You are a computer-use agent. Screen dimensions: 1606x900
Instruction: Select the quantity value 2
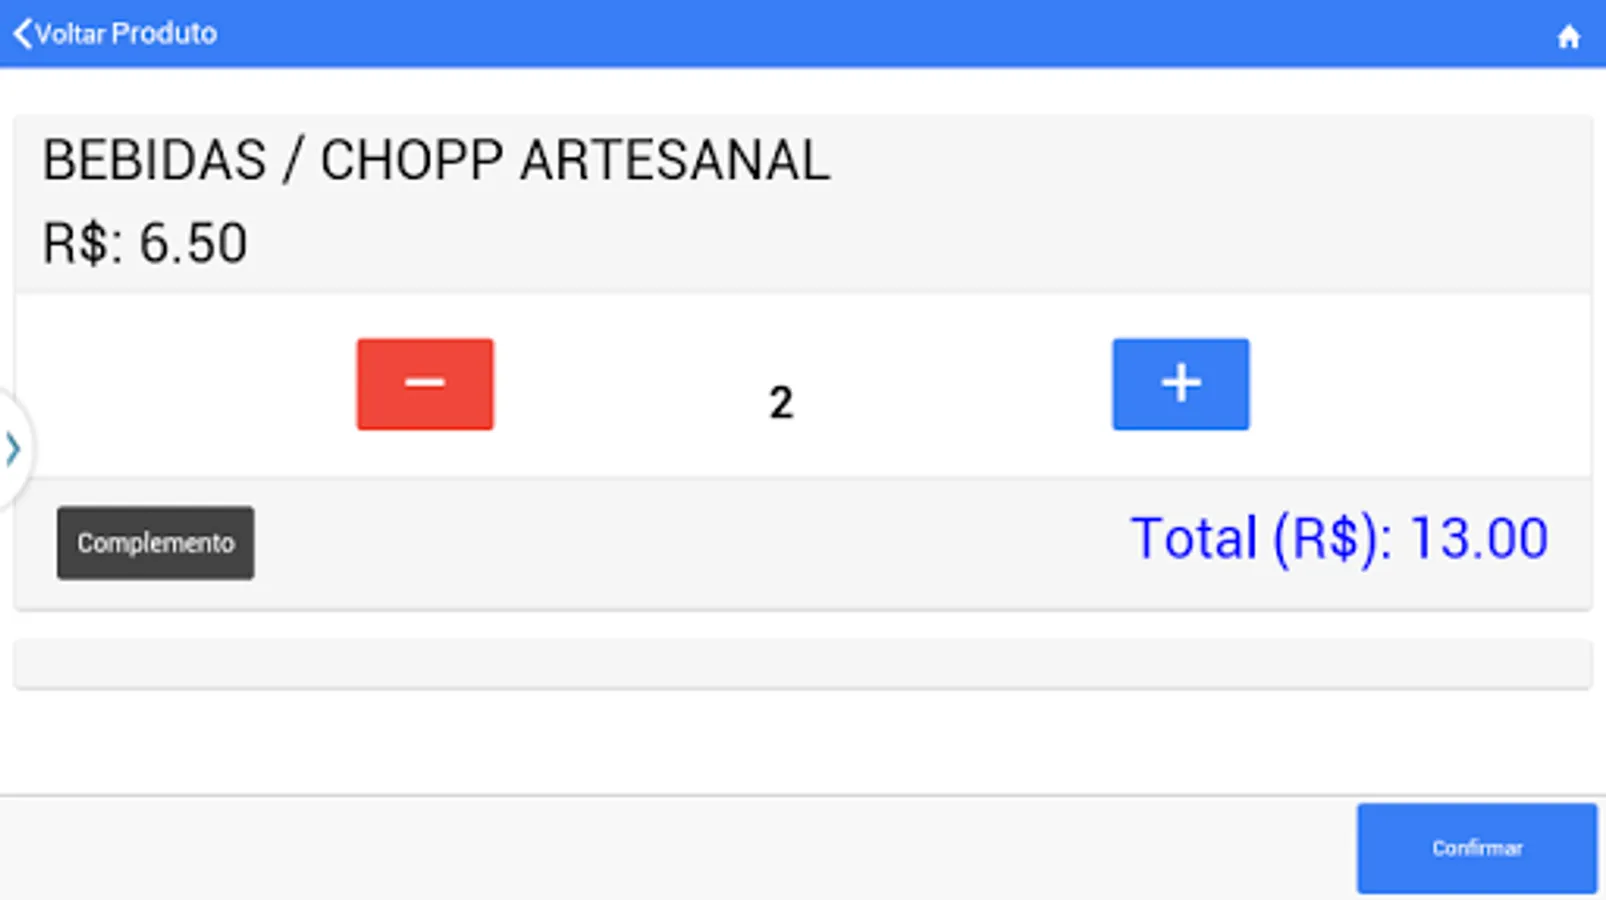coord(781,403)
